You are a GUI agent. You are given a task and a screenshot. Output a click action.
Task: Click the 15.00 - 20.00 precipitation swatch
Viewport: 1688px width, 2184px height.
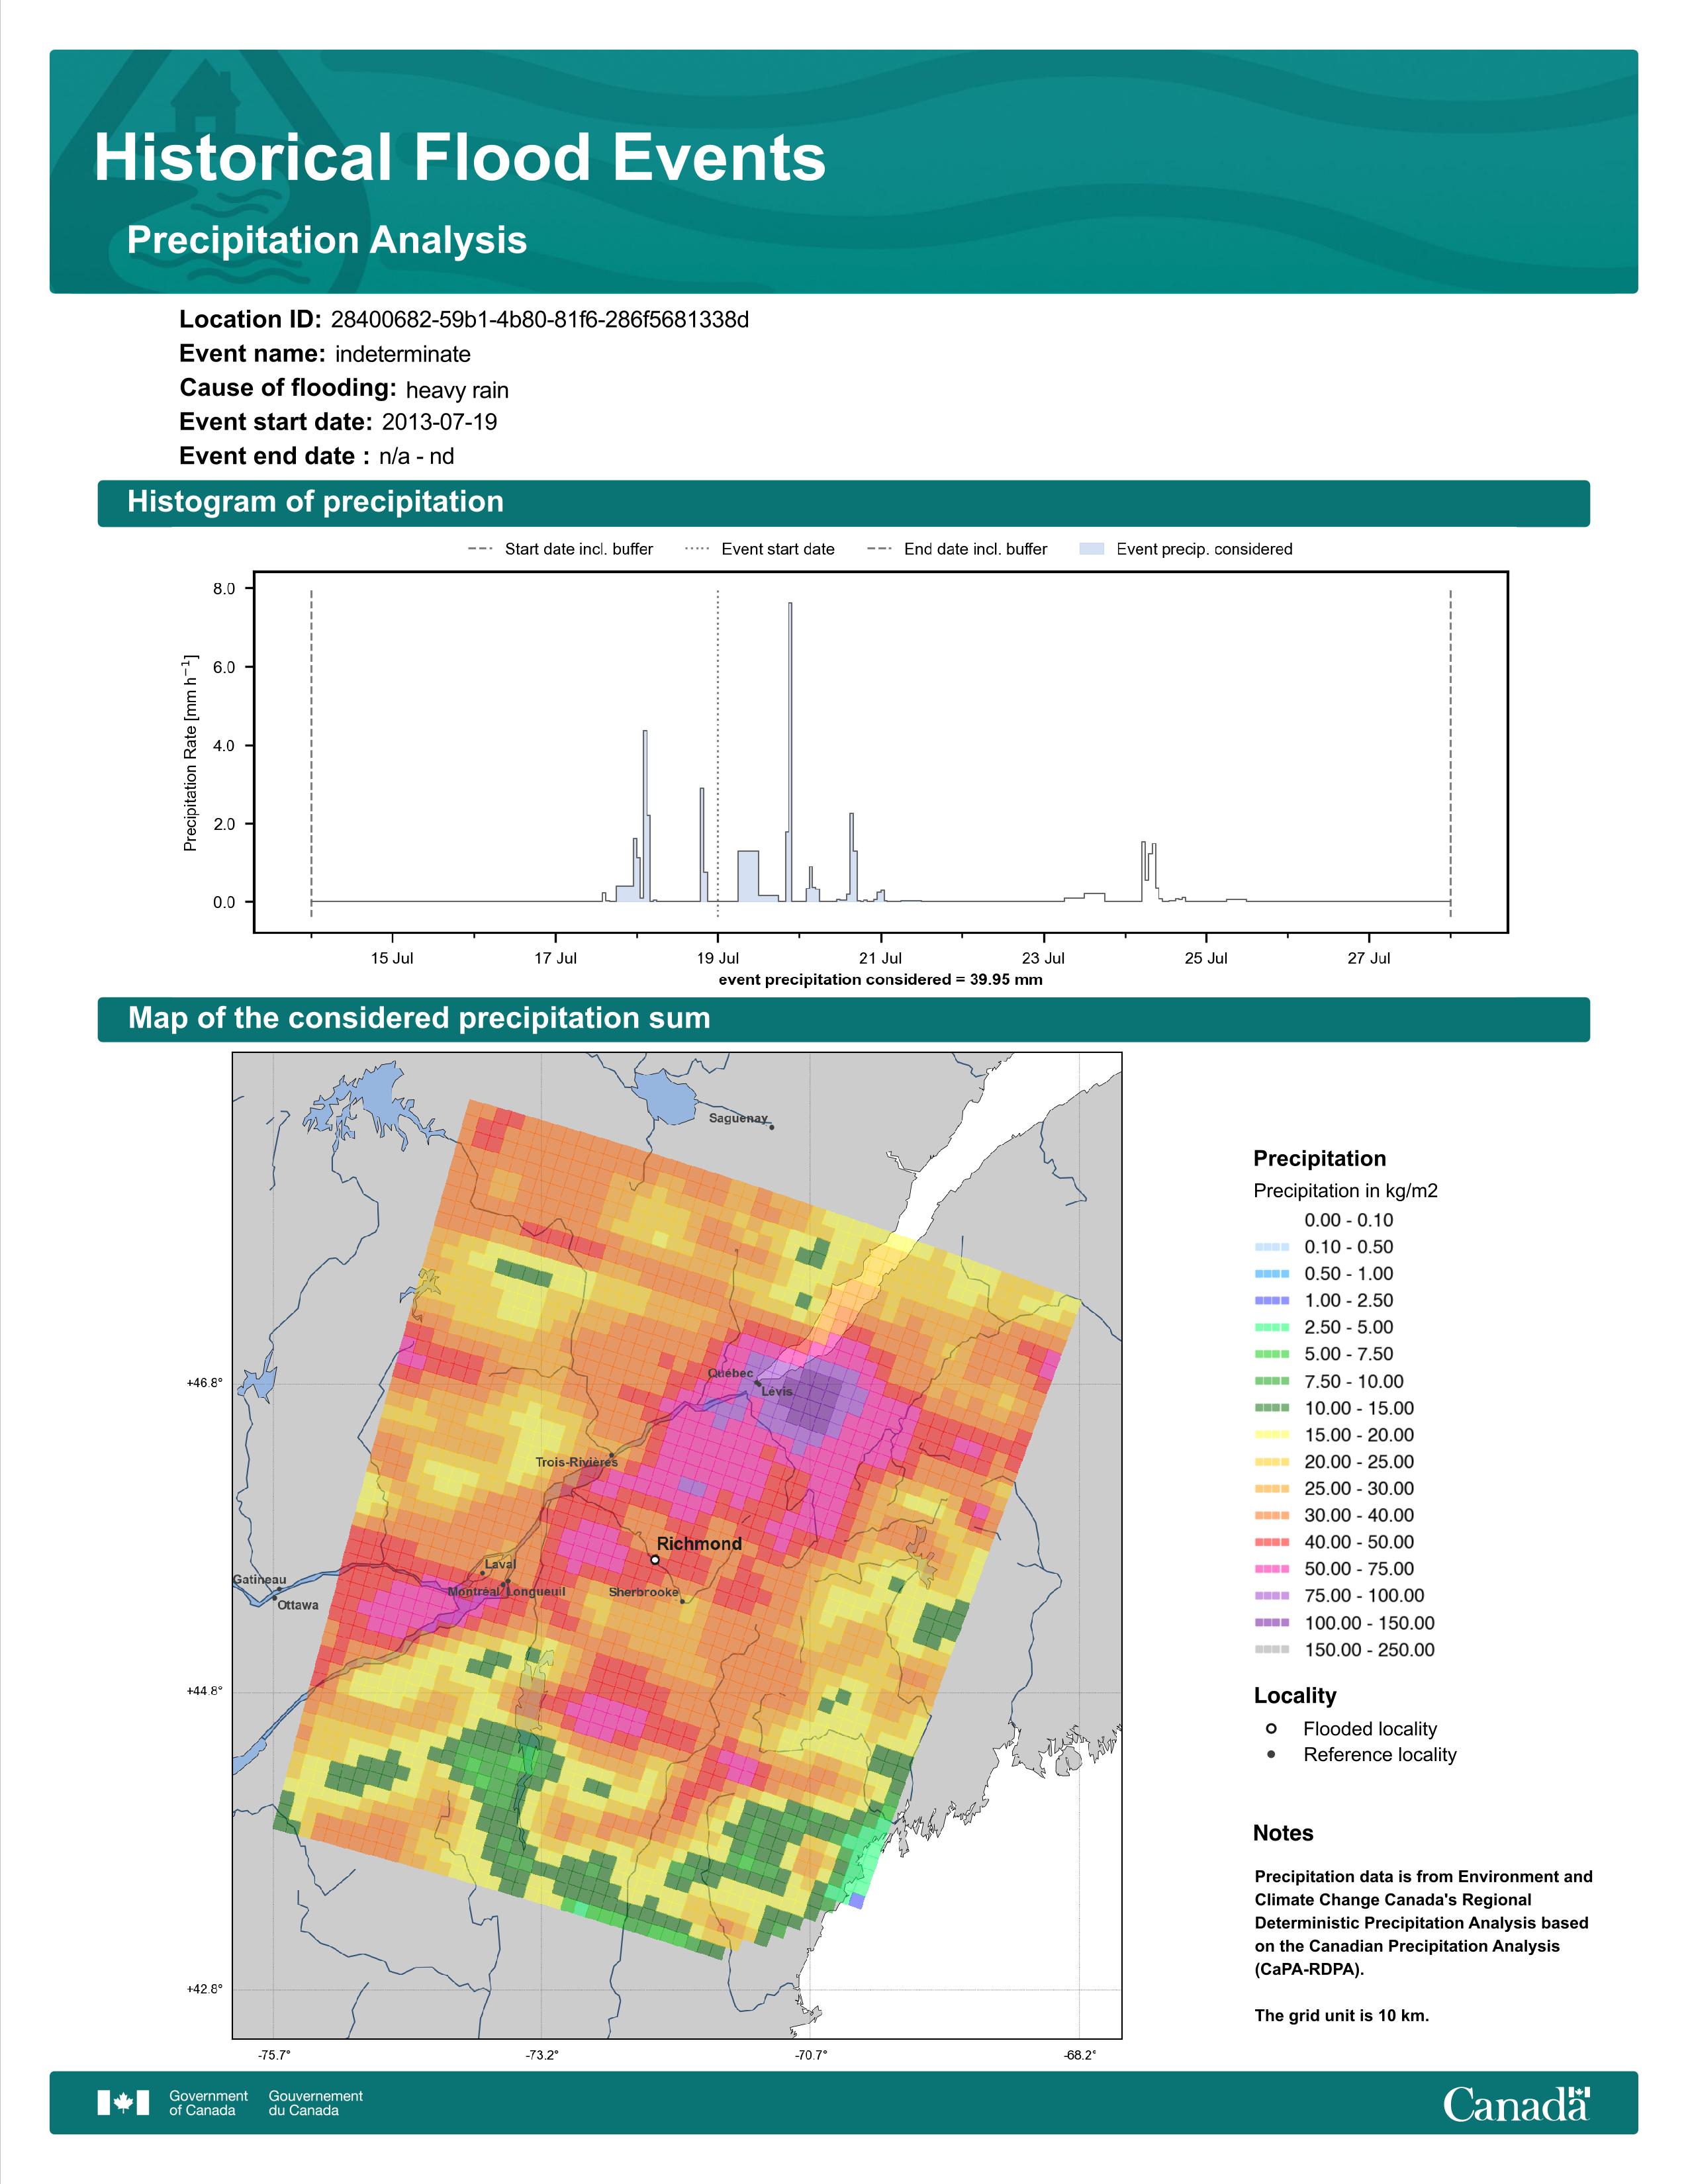click(1272, 1435)
